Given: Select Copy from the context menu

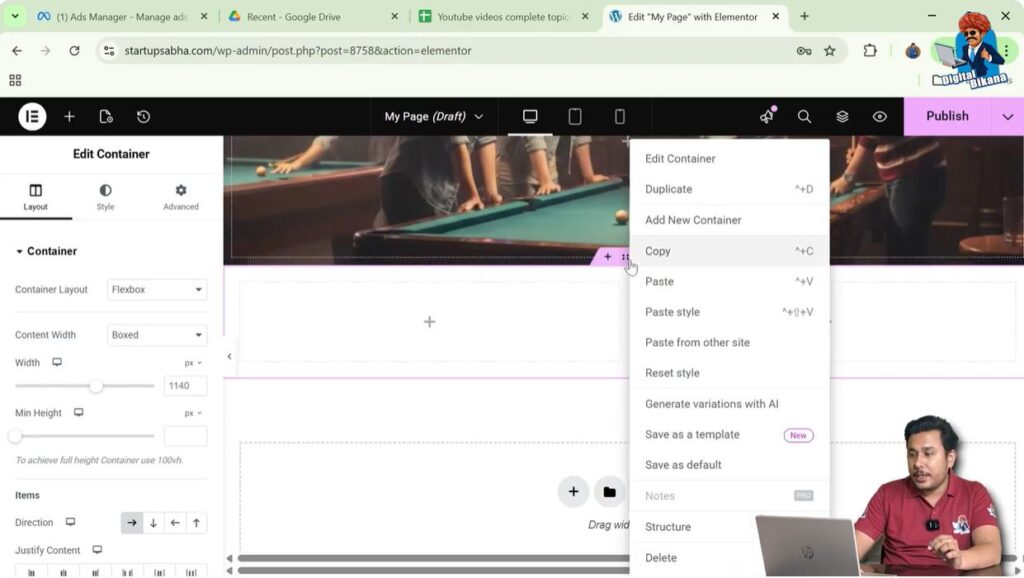Looking at the screenshot, I should [658, 251].
